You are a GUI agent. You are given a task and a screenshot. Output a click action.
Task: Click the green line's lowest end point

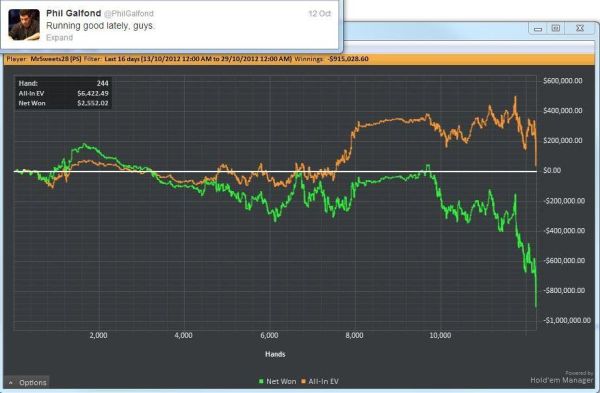point(536,306)
